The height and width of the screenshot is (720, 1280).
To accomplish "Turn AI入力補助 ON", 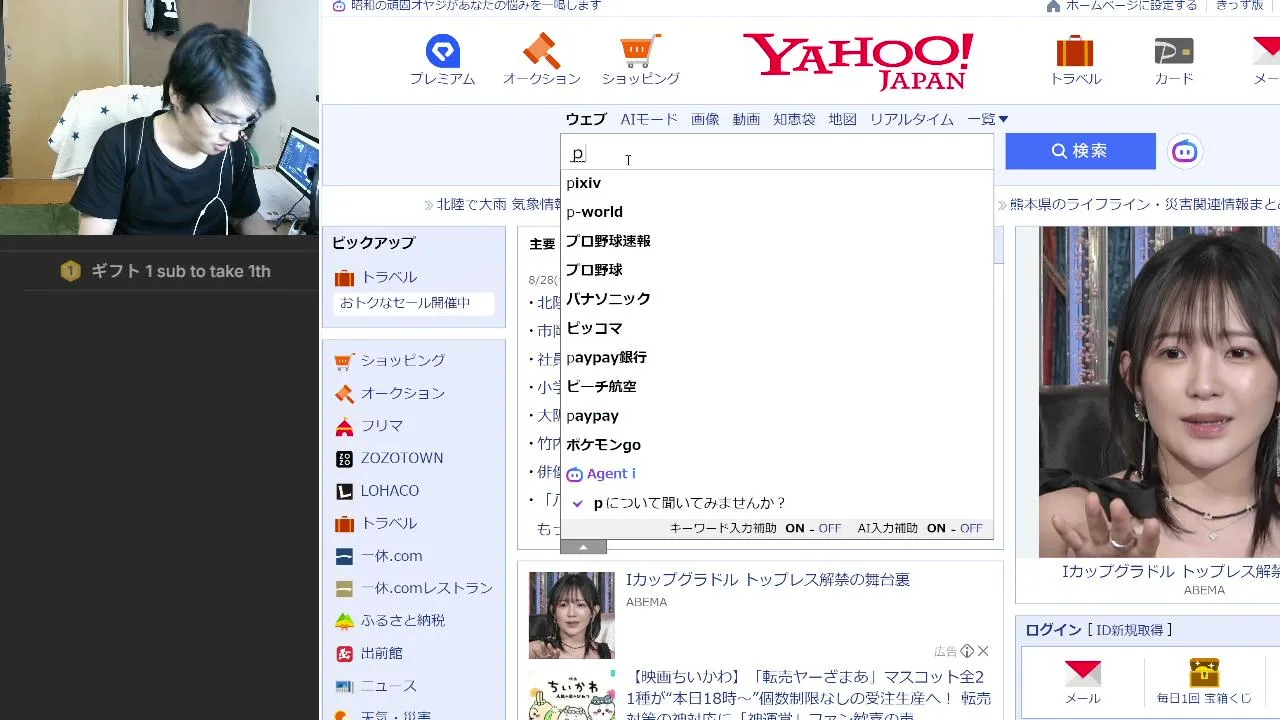I will tap(937, 528).
